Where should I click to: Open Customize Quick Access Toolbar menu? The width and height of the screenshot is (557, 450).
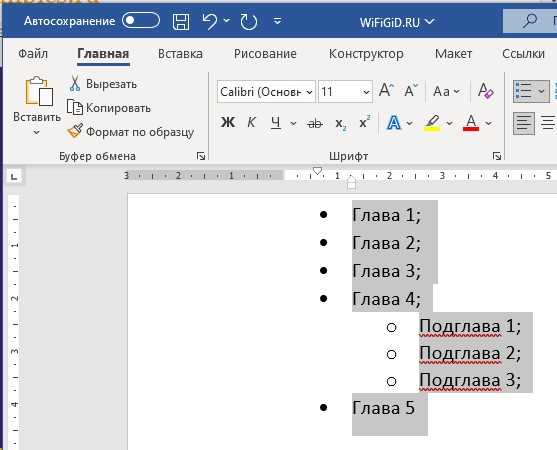[x=278, y=21]
